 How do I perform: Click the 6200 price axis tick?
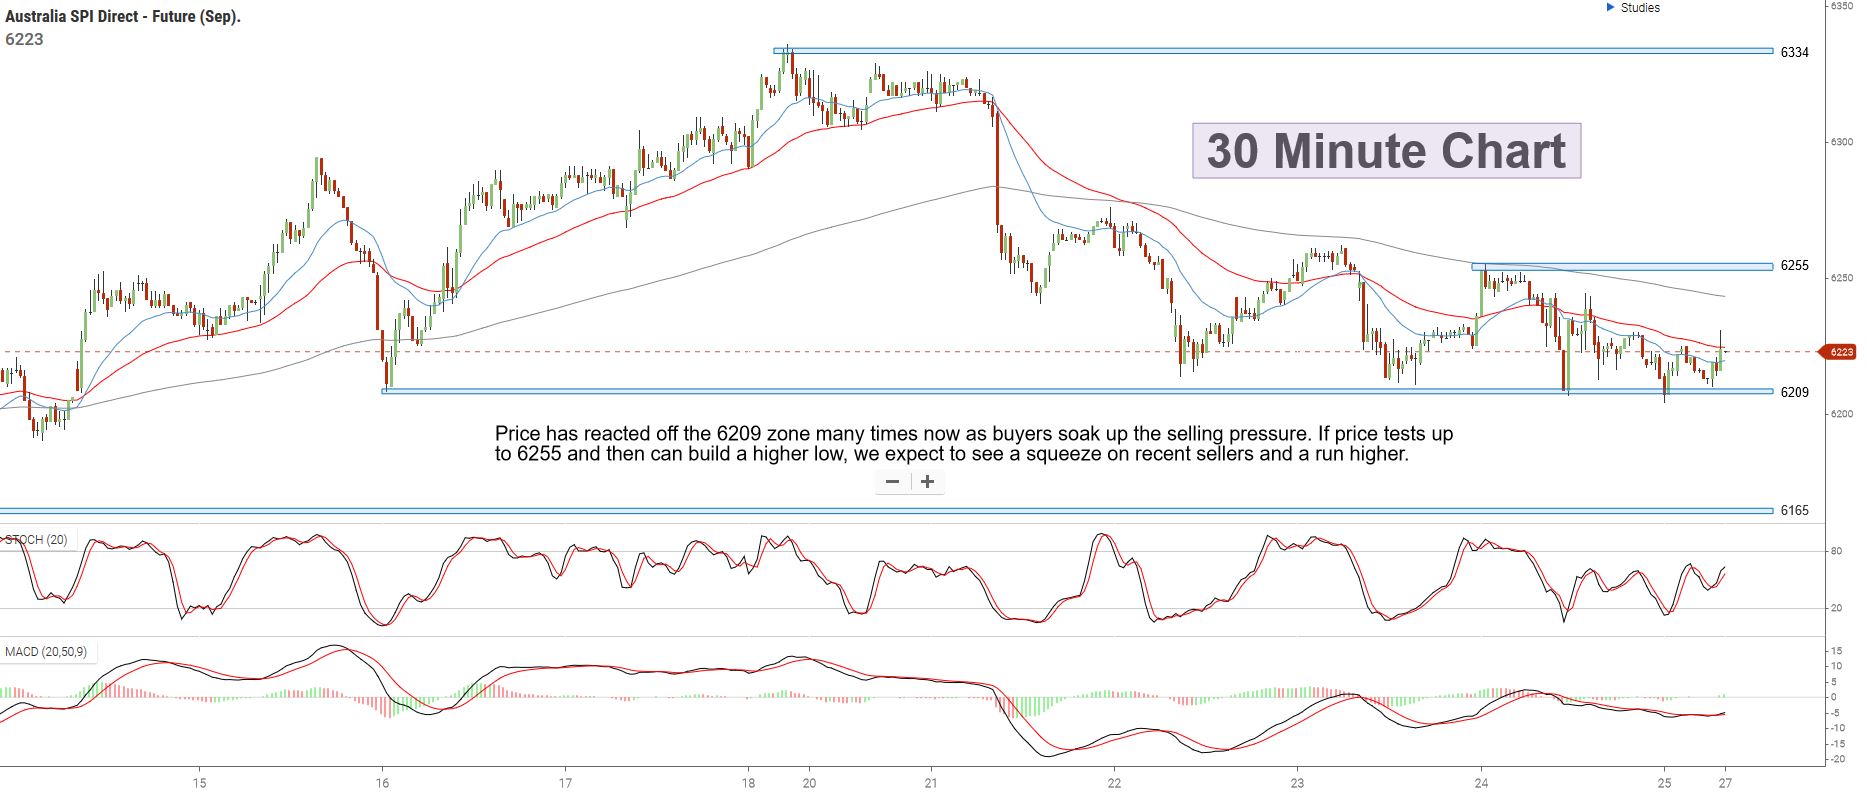(x=1841, y=414)
